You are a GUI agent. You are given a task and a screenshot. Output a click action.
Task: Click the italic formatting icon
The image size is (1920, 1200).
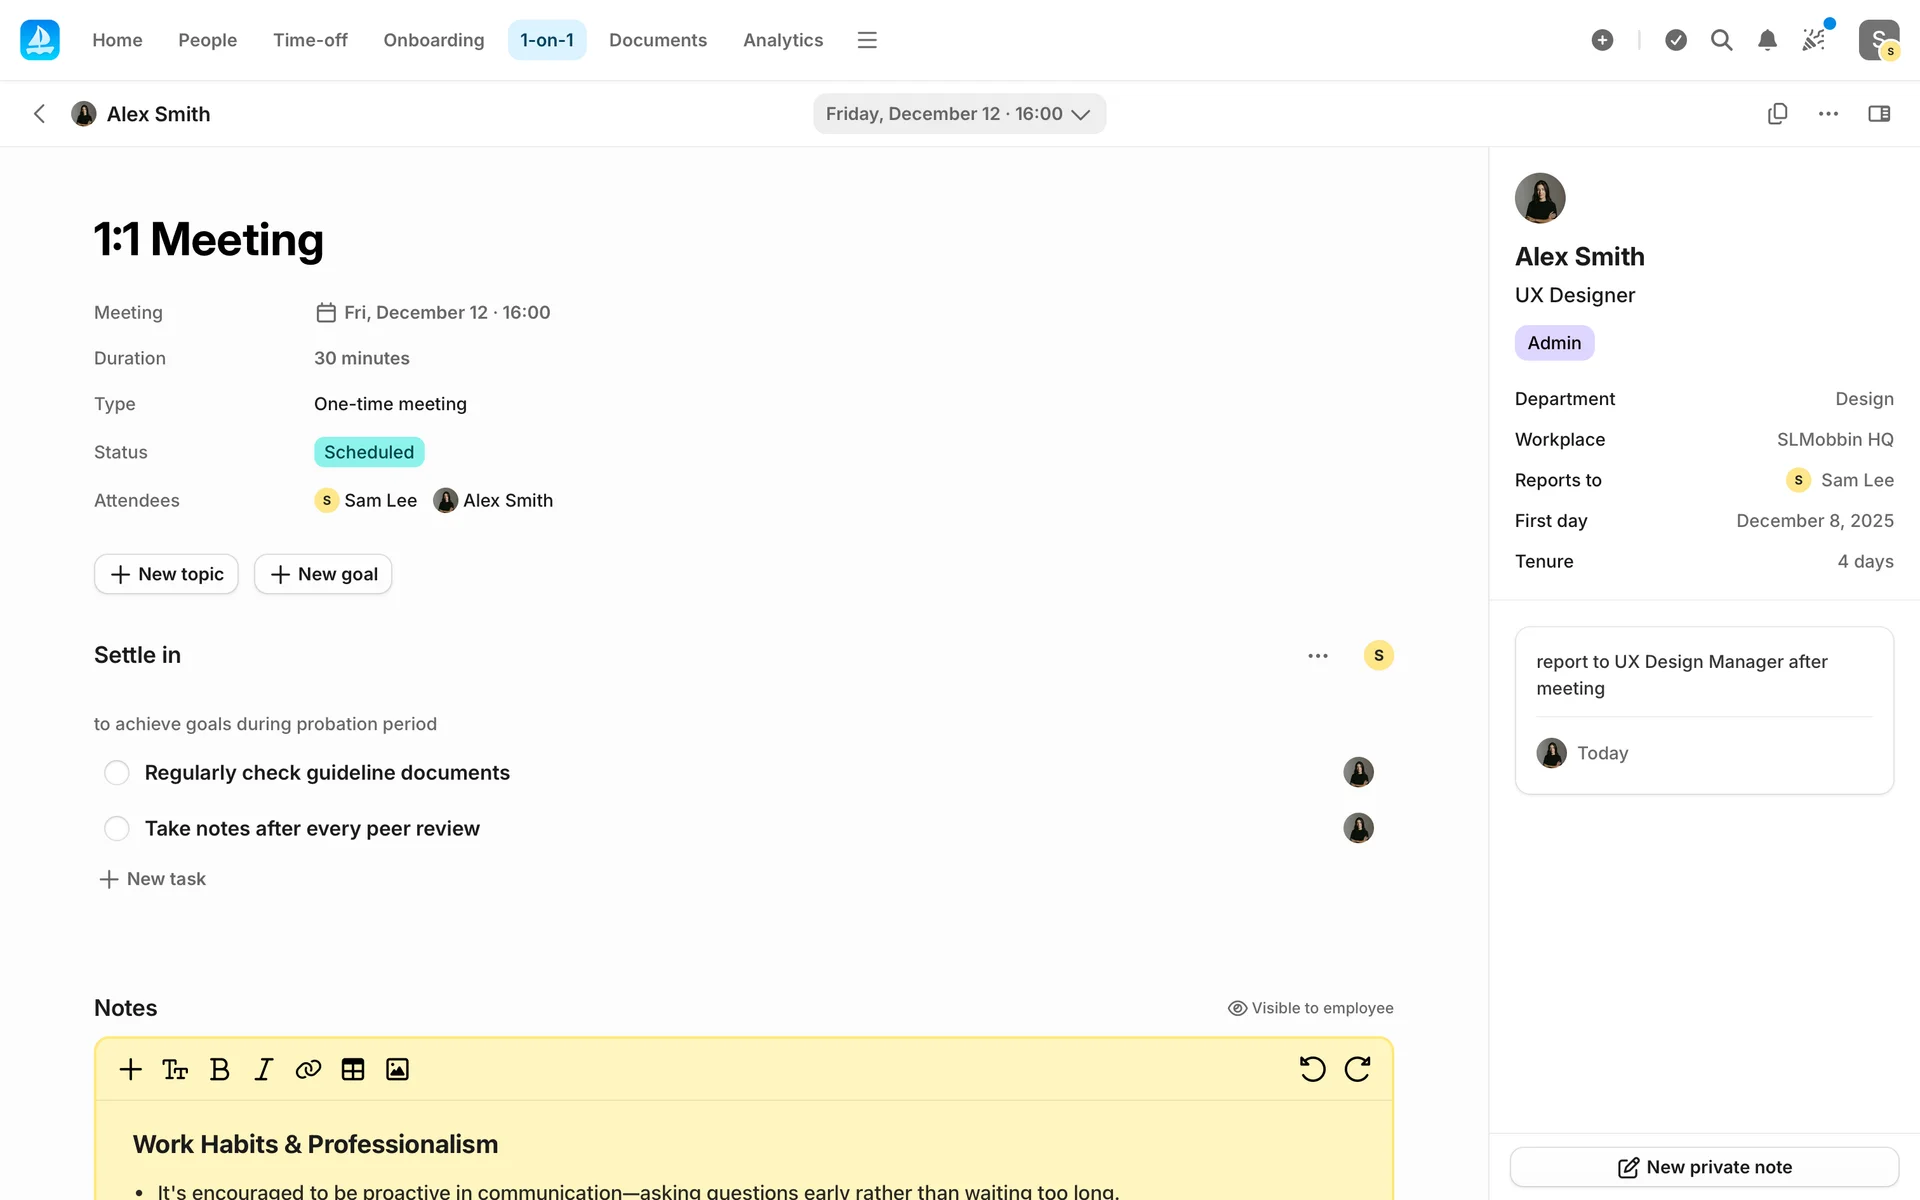tap(263, 1069)
